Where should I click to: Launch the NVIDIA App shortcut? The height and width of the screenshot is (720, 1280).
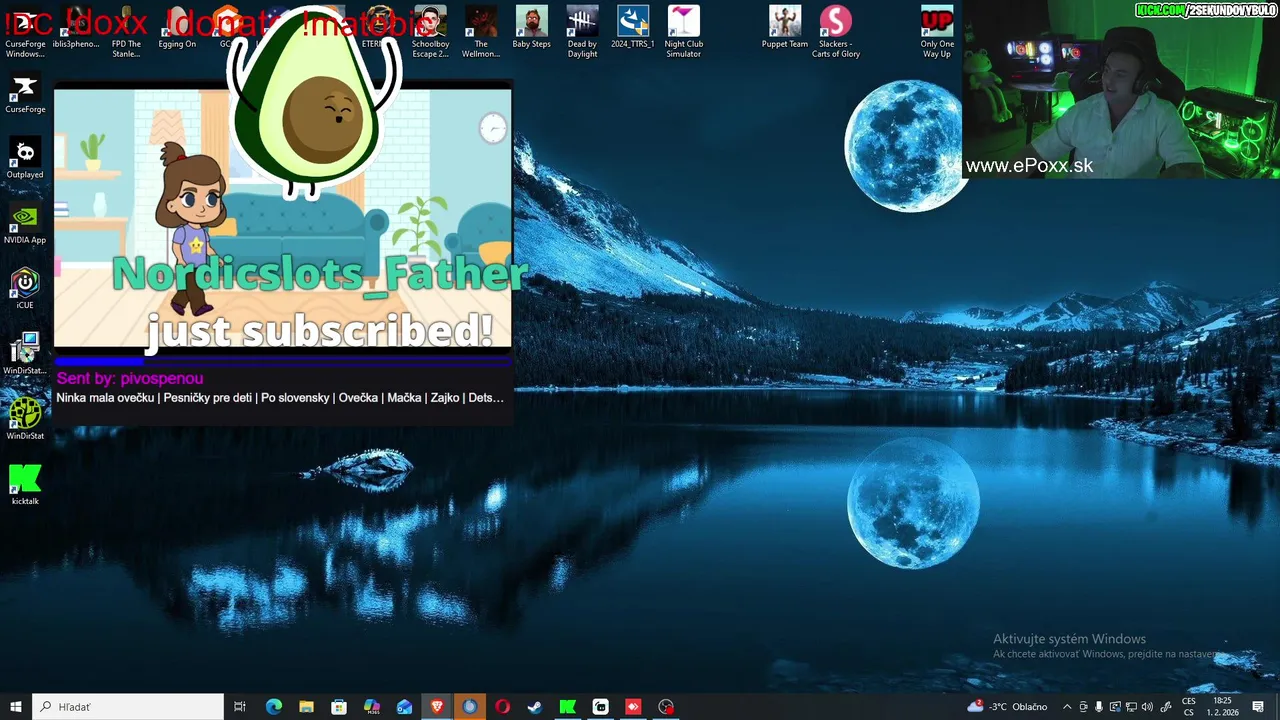[25, 225]
